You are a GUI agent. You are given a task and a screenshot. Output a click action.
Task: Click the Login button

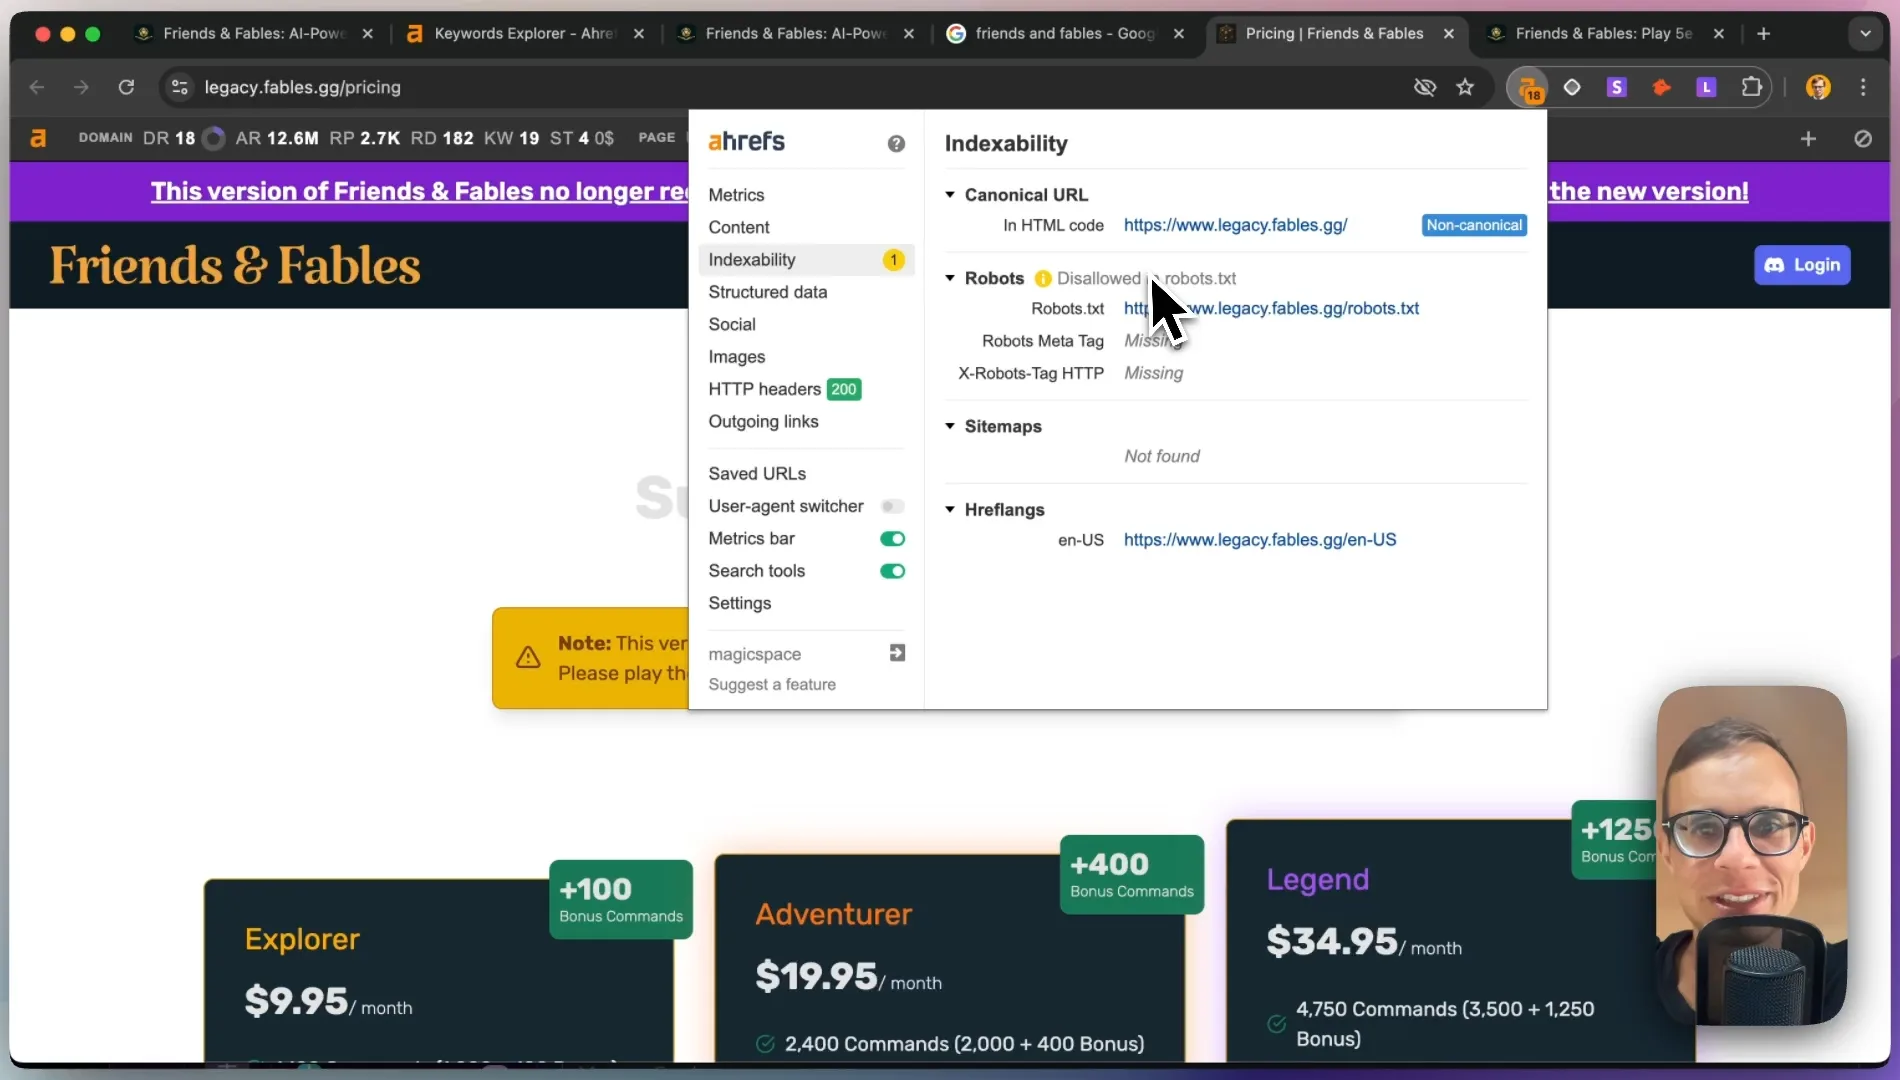[1802, 265]
